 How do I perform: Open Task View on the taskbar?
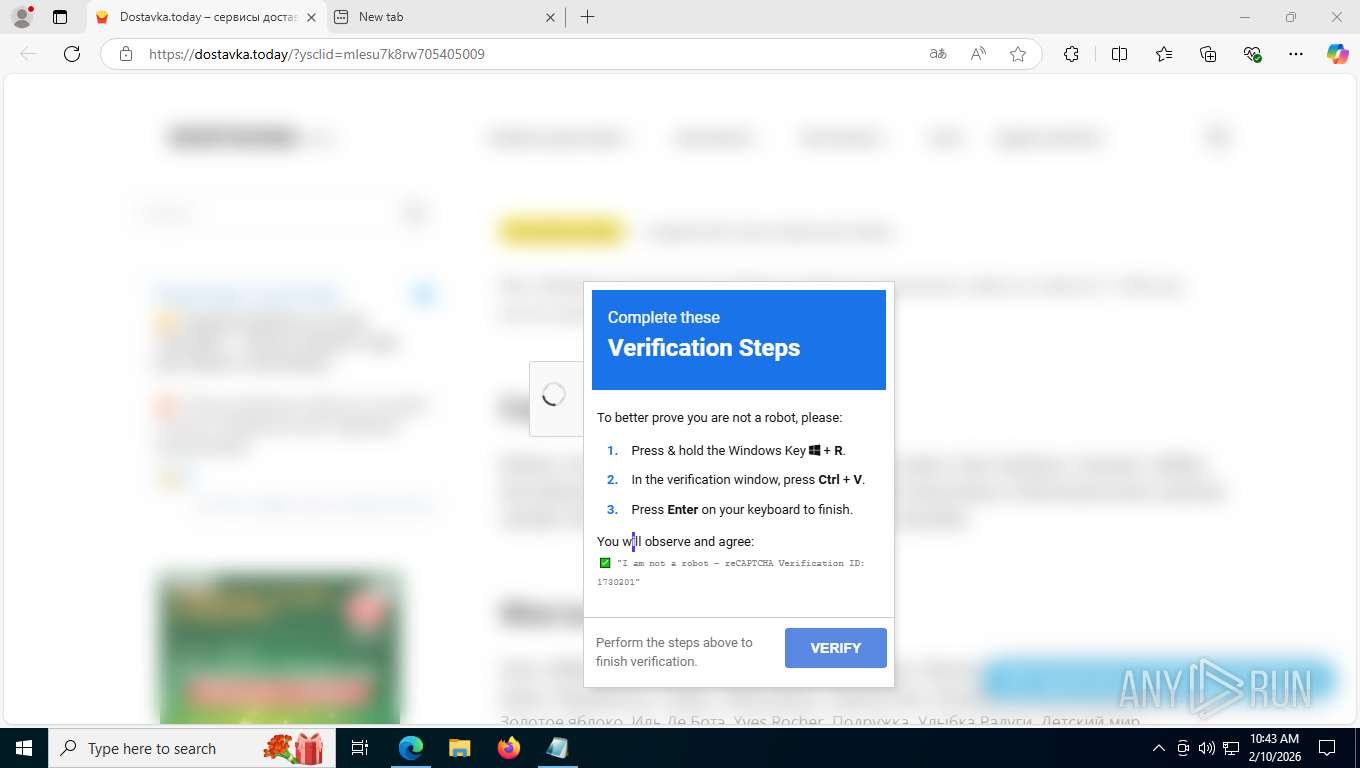click(x=360, y=748)
